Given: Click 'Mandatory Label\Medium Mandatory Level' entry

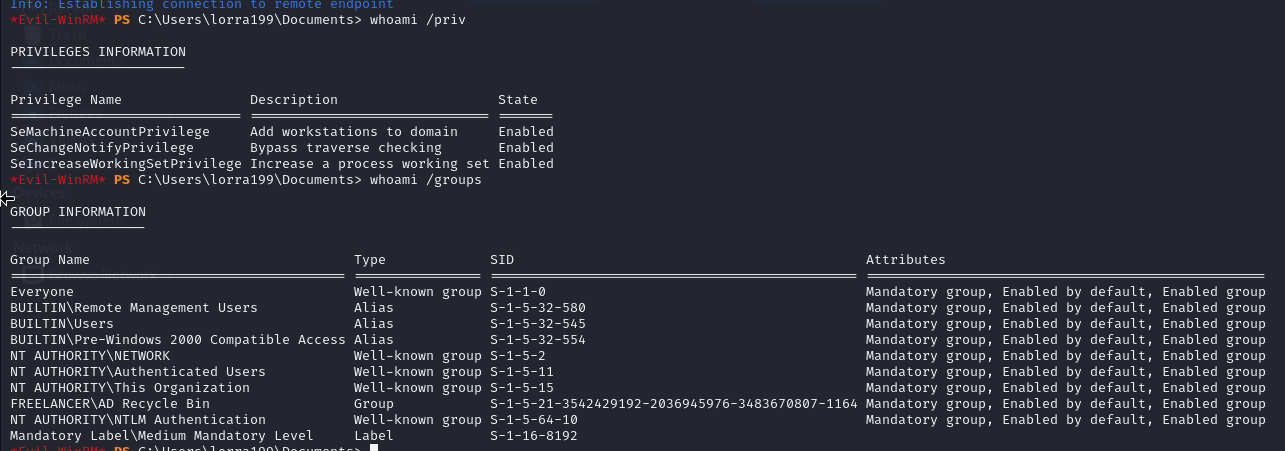Looking at the screenshot, I should tap(162, 436).
